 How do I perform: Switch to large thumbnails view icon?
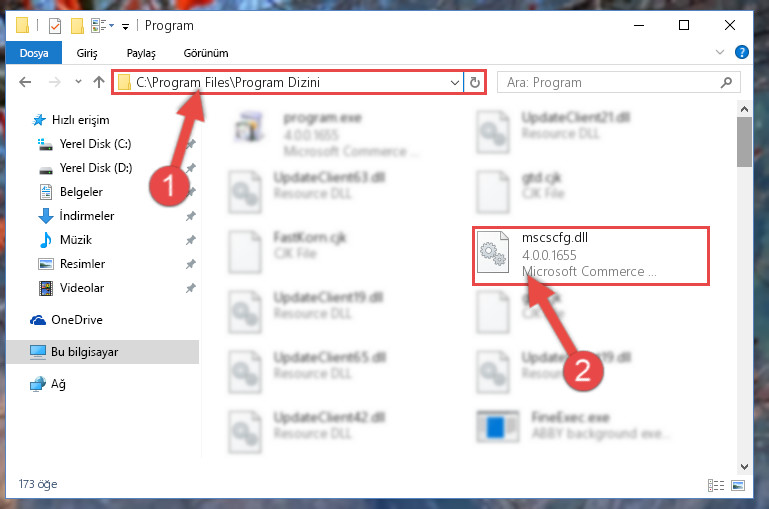point(738,485)
